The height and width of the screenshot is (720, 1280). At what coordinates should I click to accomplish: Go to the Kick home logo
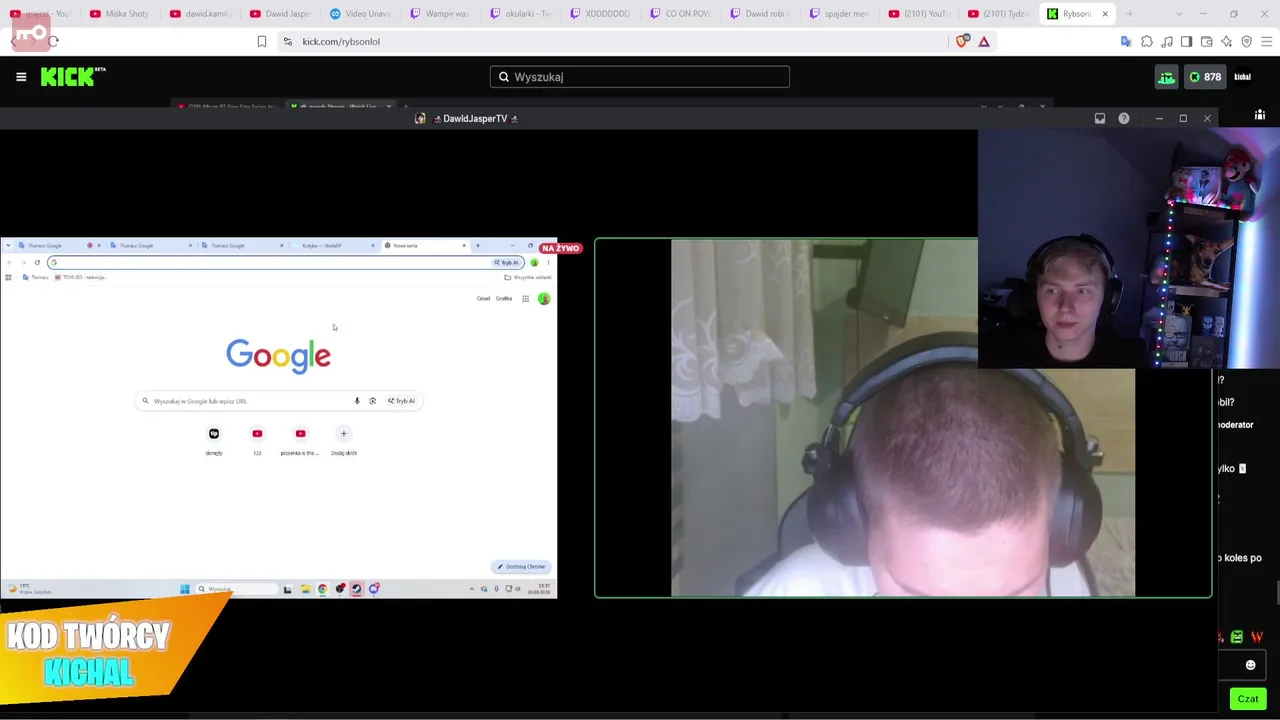coord(73,77)
